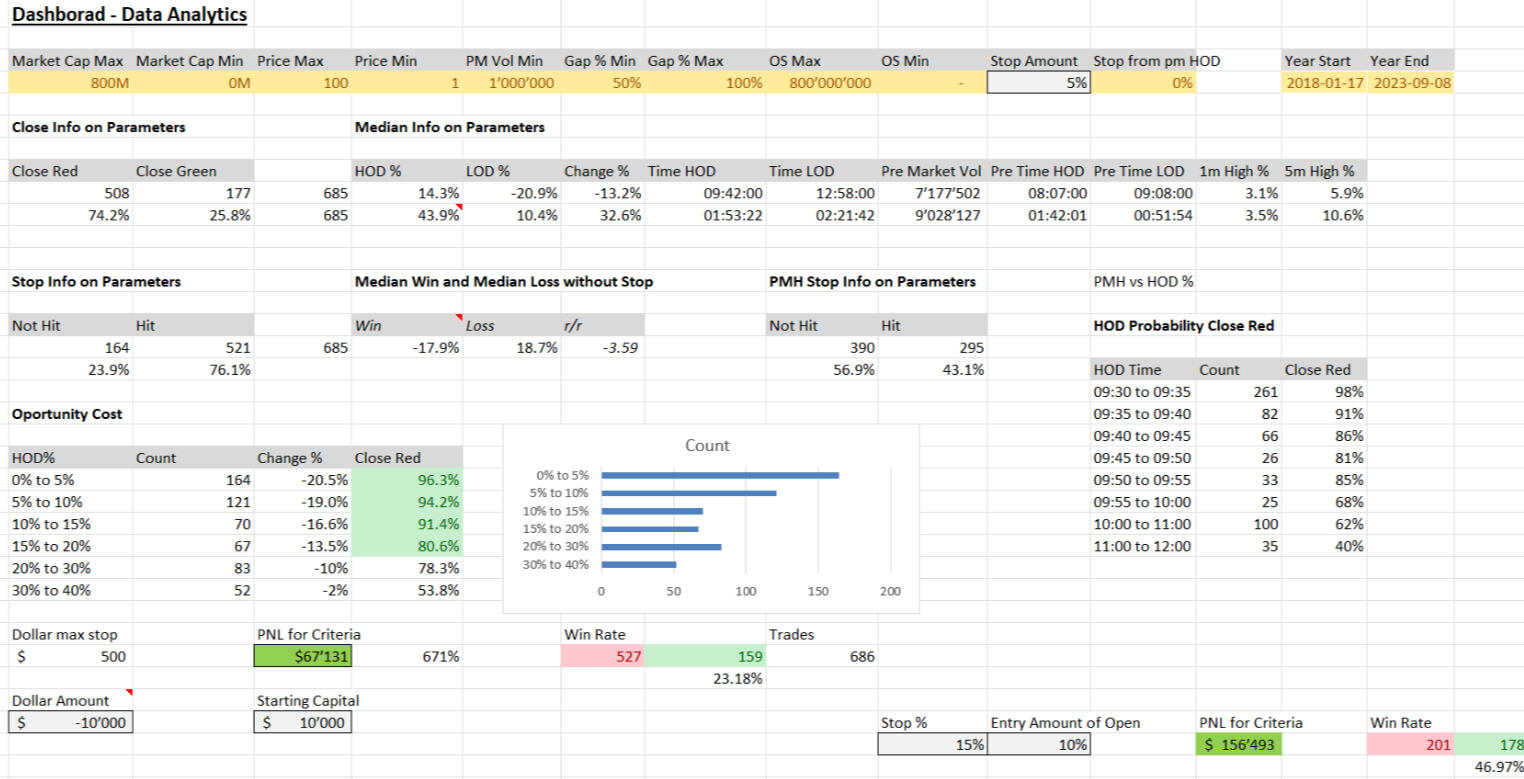
Task: Open the comment marker on the Win header cell
Action: (x=458, y=319)
